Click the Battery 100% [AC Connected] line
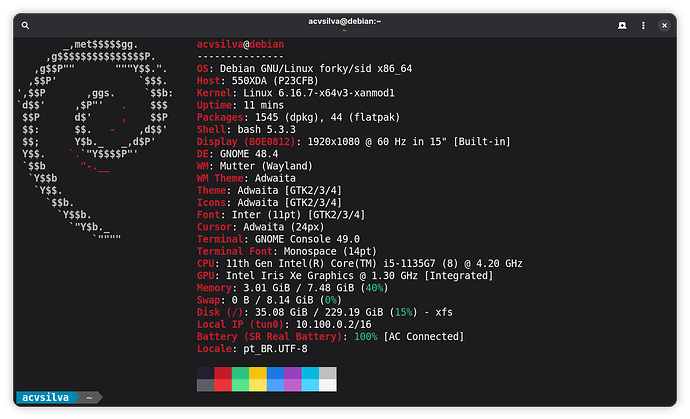This screenshot has width=690, height=419. pyautogui.click(x=330, y=337)
